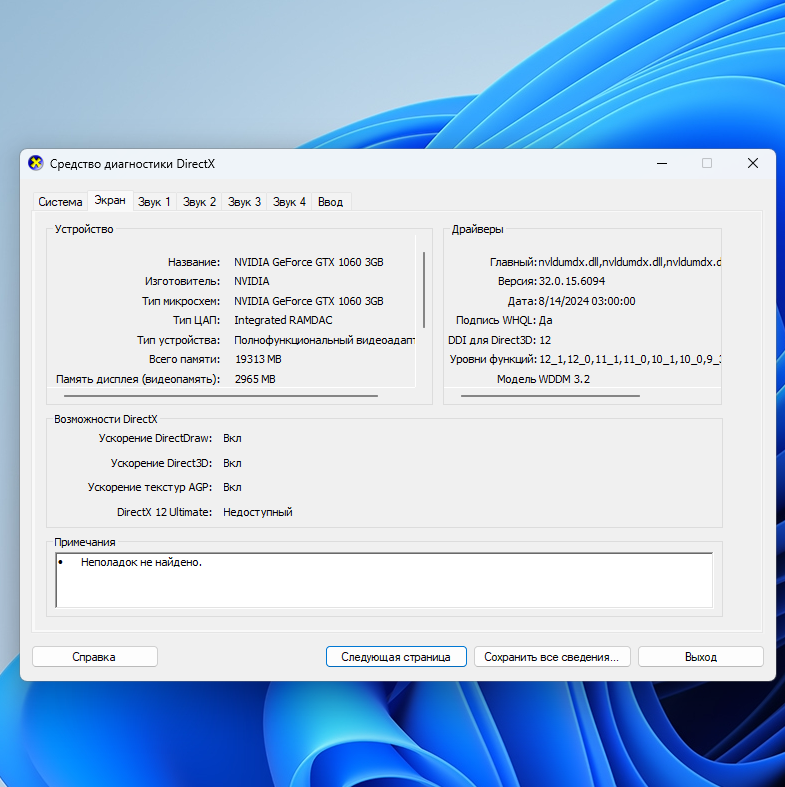Click the driver version 32.0.15.6094
The image size is (785, 787).
click(572, 281)
